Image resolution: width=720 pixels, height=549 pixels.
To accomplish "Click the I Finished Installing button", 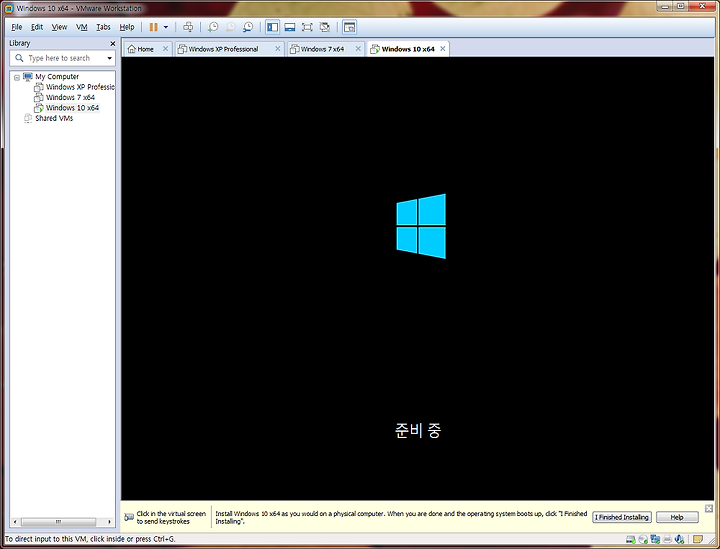I will coord(622,517).
